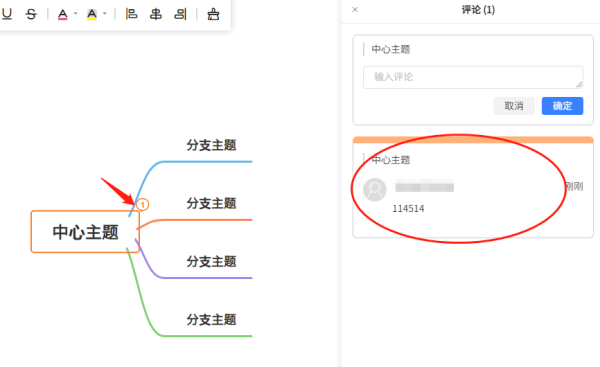
Task: Open the comment badge on 中心主题 node
Action: (x=143, y=205)
